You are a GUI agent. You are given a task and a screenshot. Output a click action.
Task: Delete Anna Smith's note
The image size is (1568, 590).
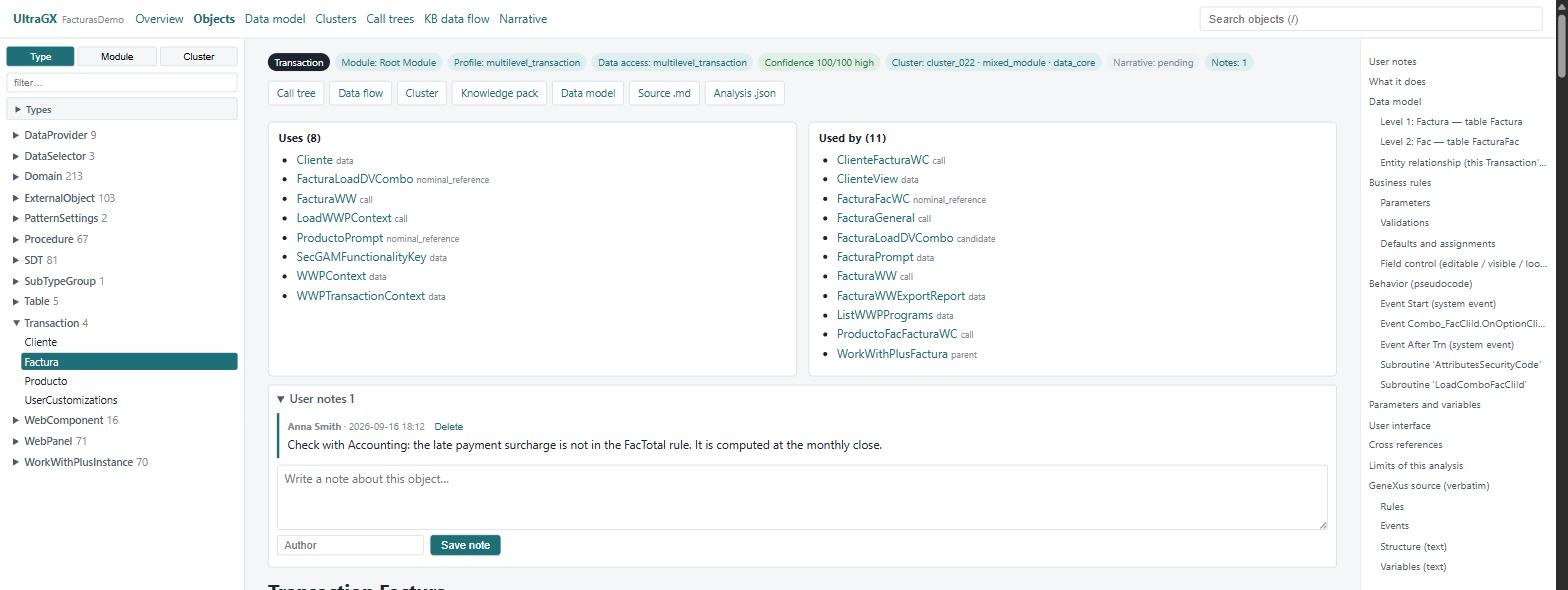[449, 427]
